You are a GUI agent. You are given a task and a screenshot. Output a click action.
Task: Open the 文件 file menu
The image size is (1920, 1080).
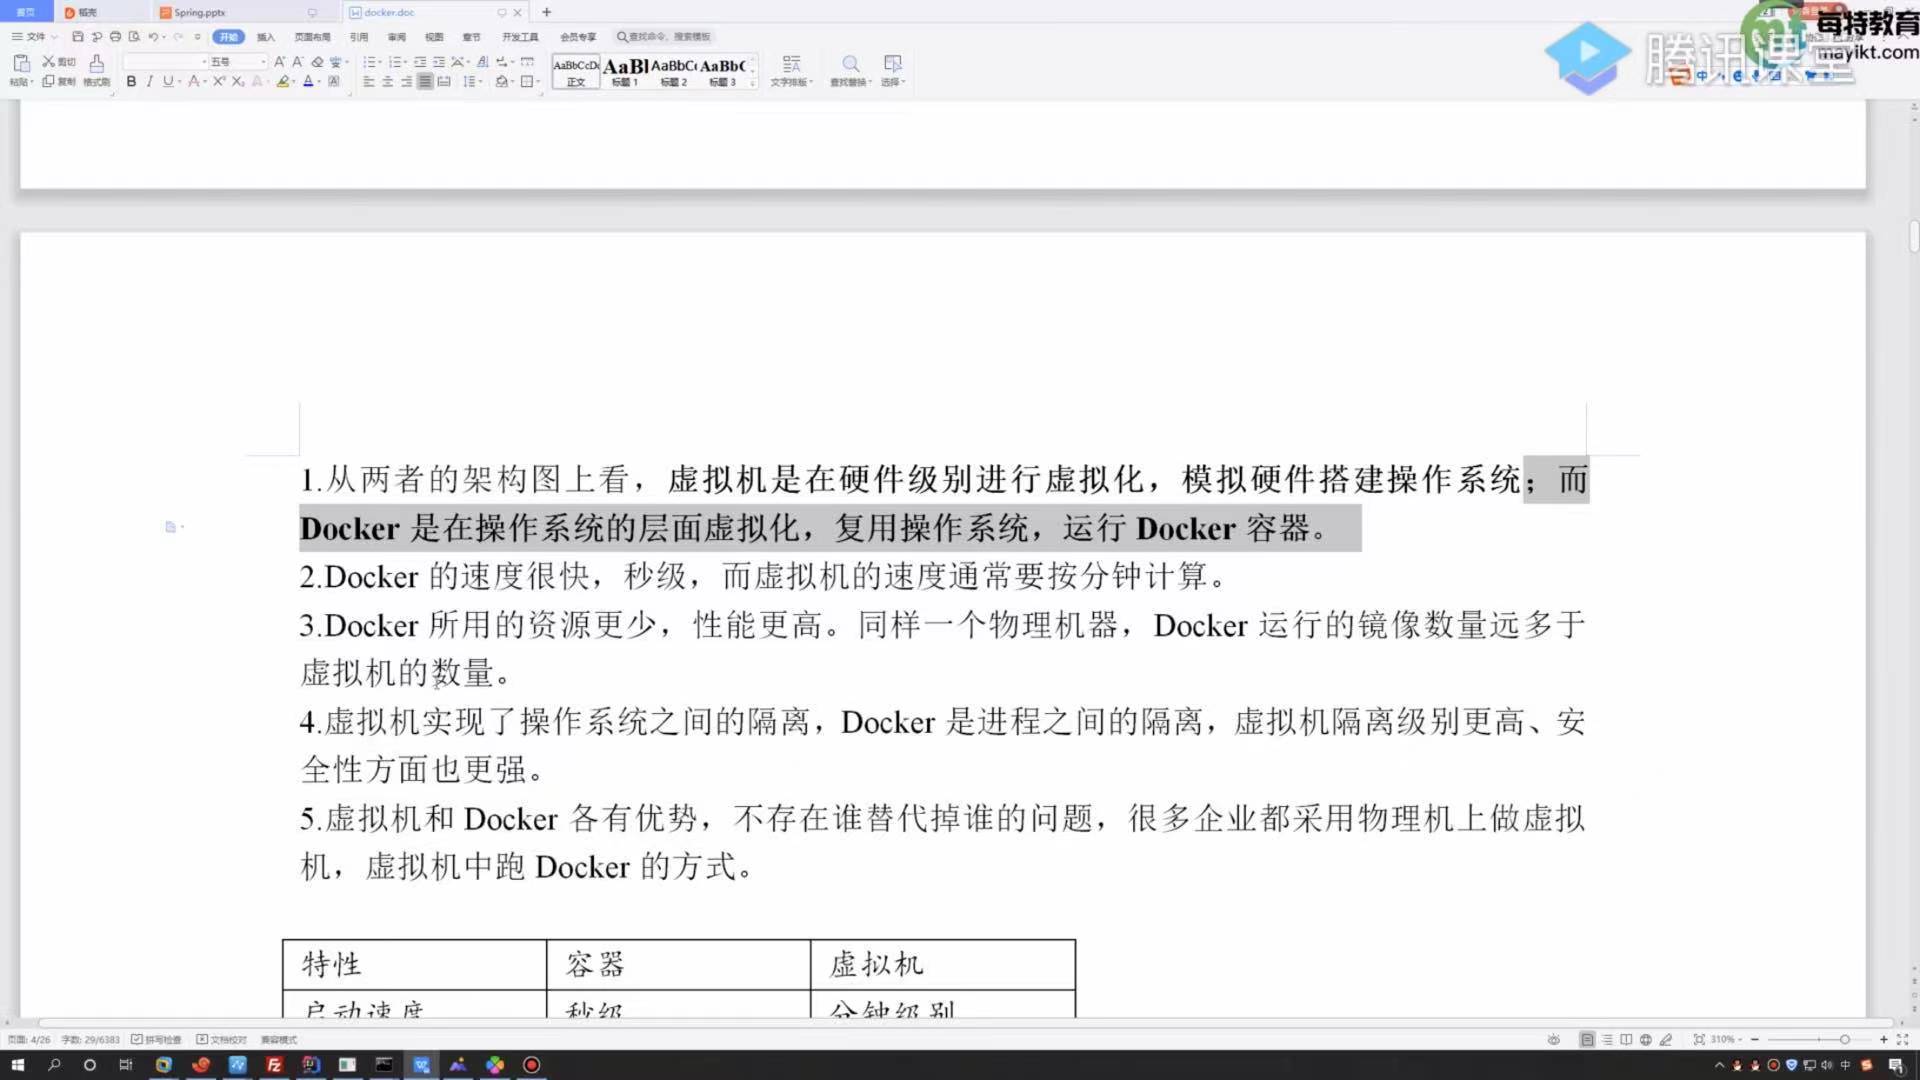(x=35, y=37)
